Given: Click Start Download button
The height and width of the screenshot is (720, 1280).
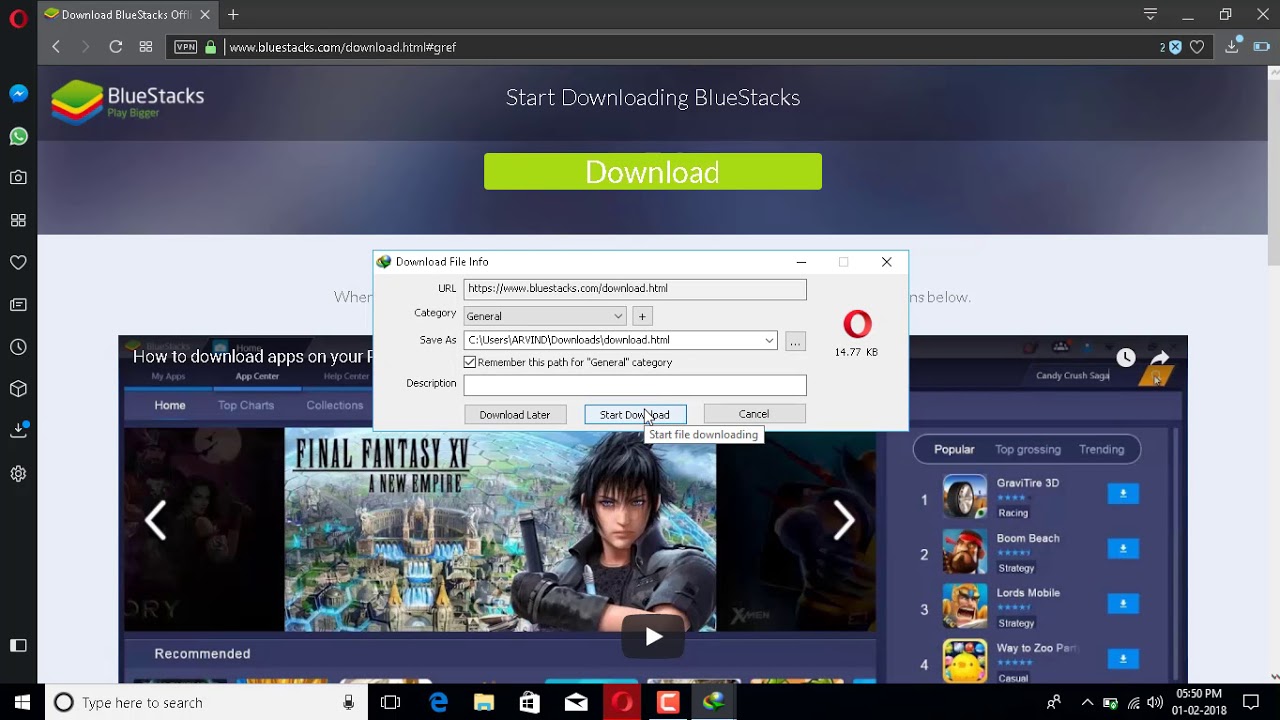Looking at the screenshot, I should (635, 414).
